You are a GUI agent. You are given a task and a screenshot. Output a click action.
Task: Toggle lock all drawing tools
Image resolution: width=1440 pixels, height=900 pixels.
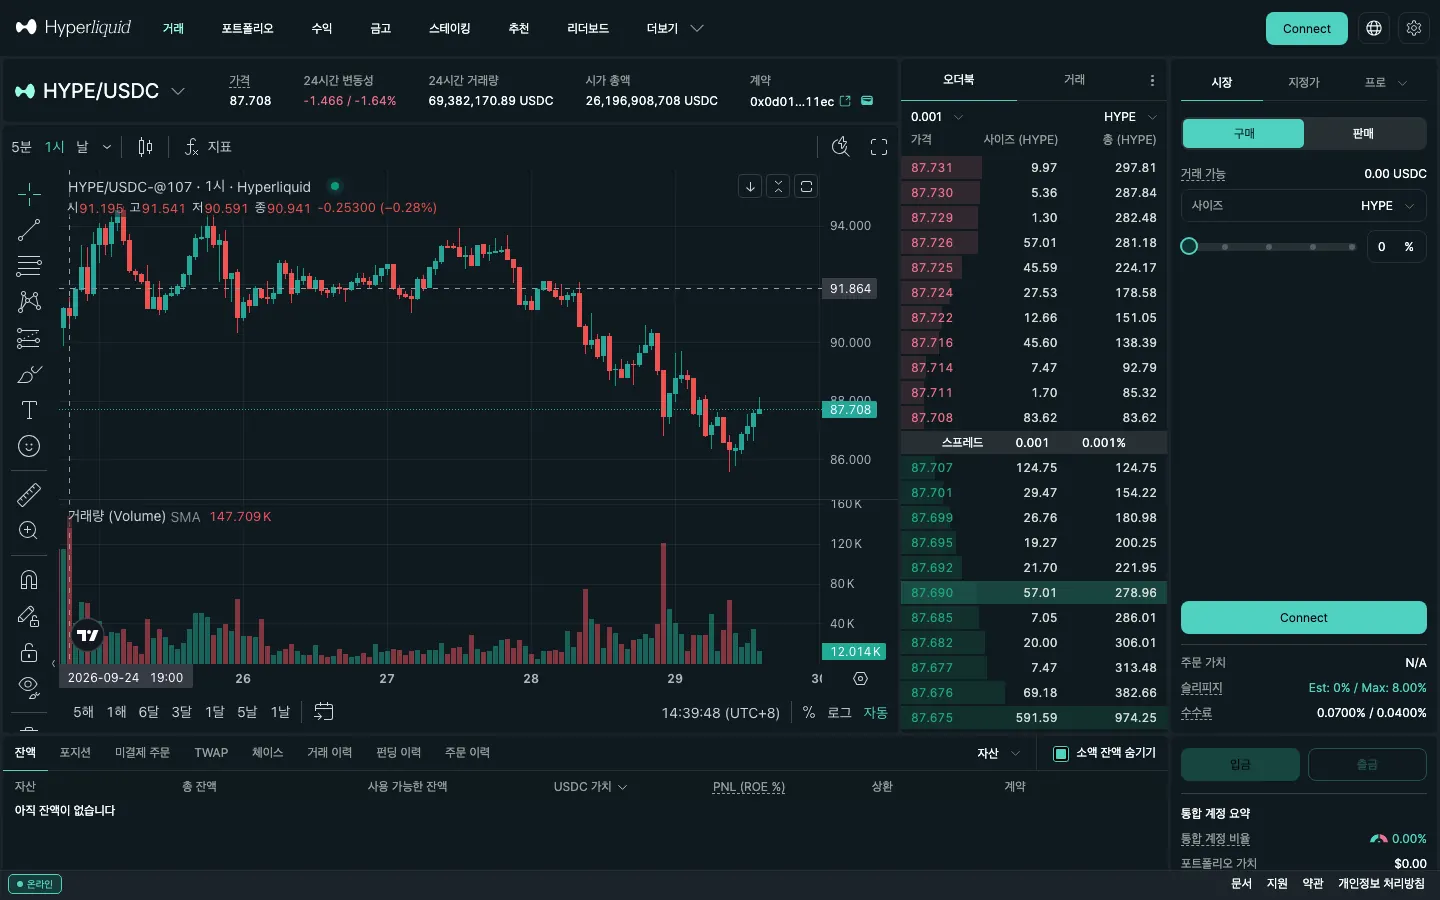[x=29, y=652]
